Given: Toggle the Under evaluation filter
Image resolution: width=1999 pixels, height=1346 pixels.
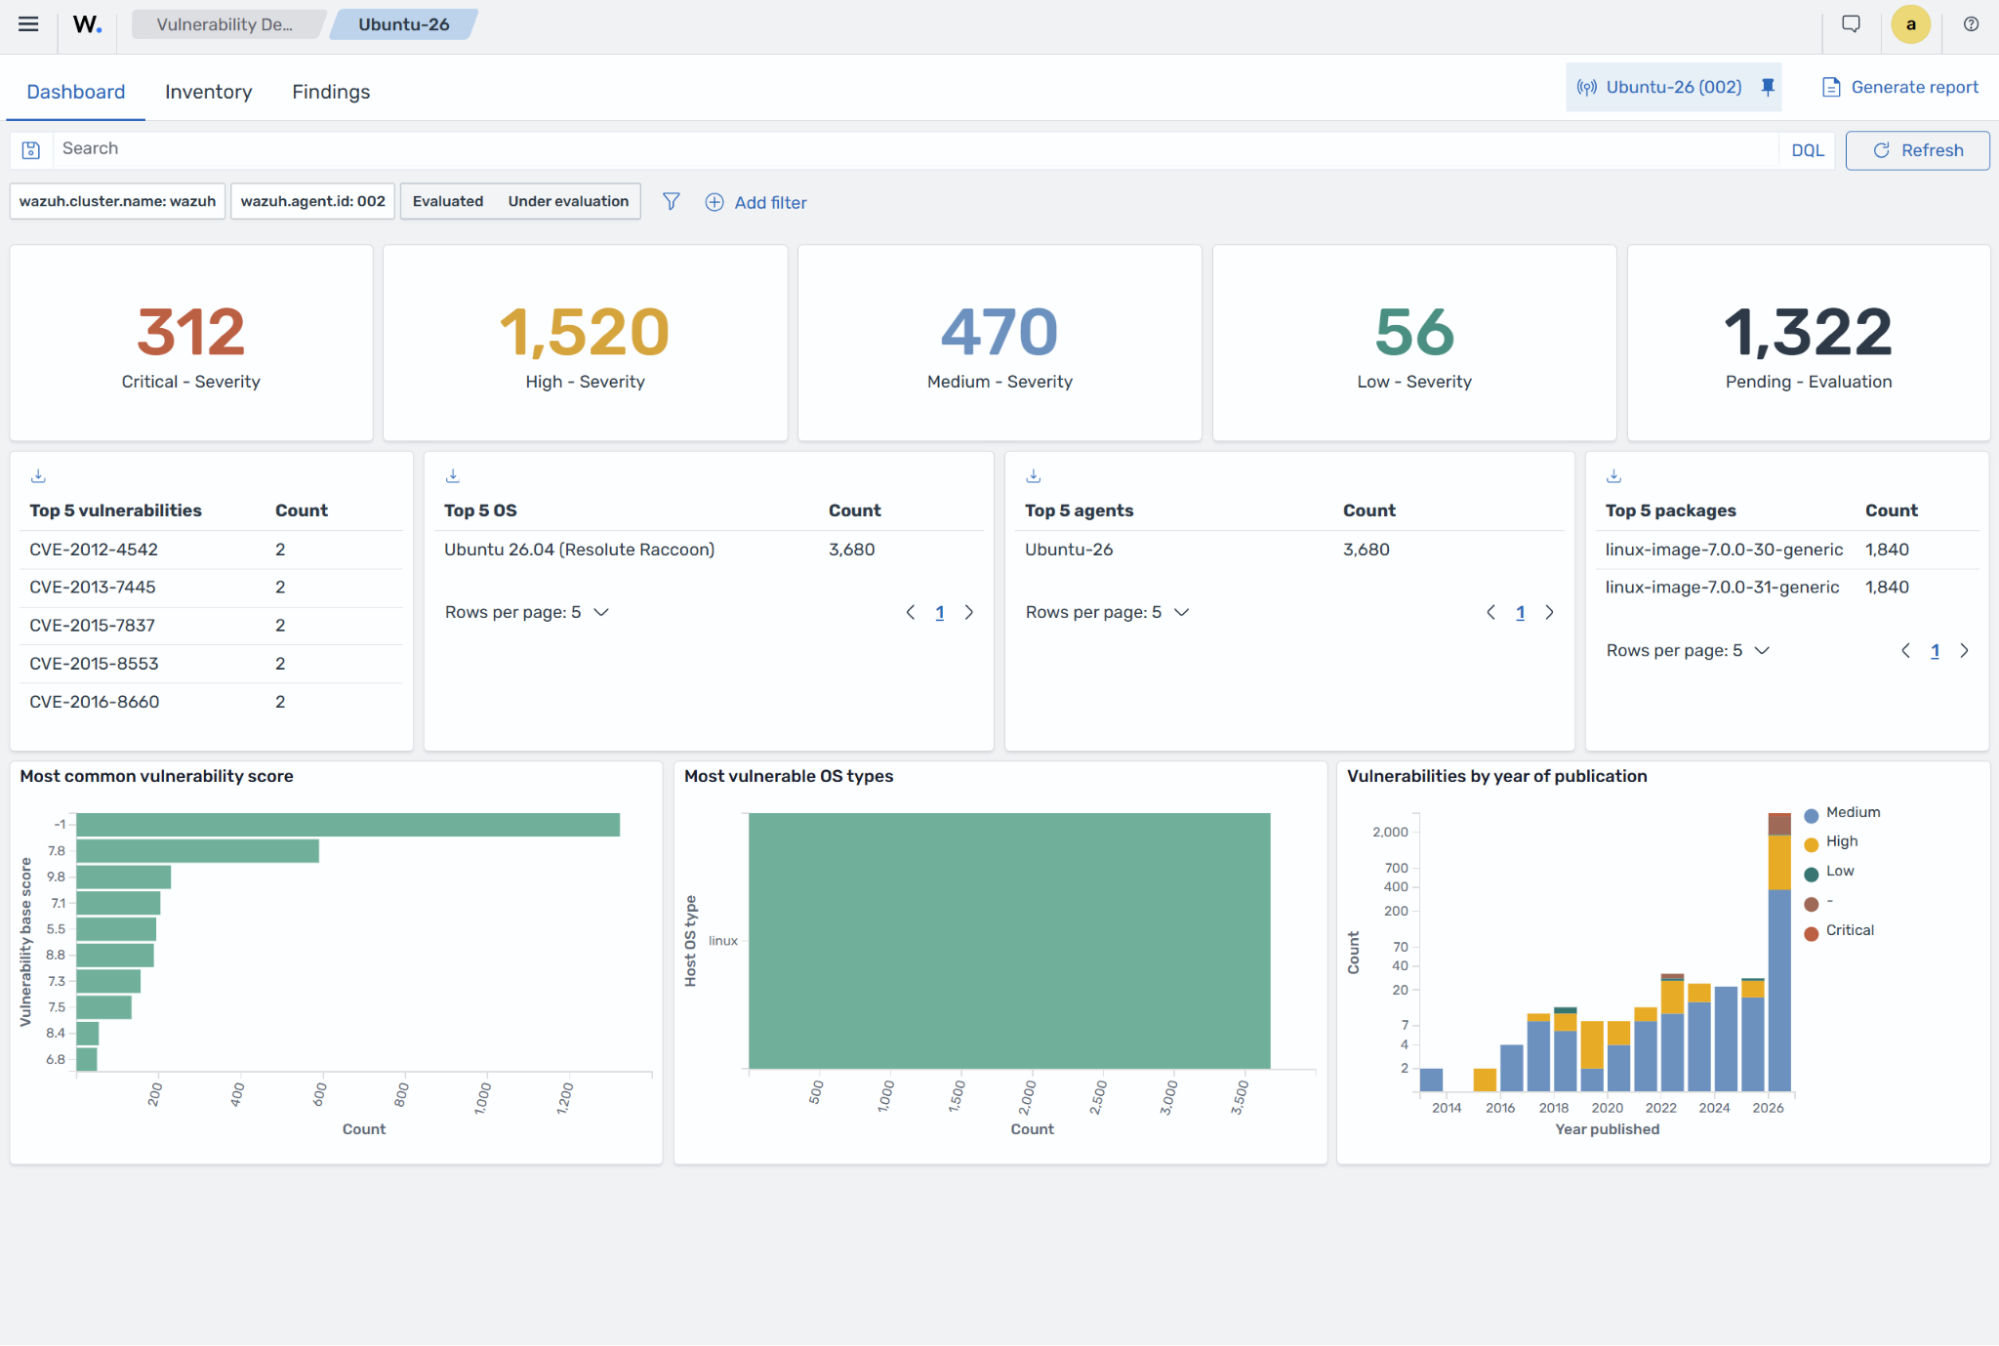Looking at the screenshot, I should [568, 201].
